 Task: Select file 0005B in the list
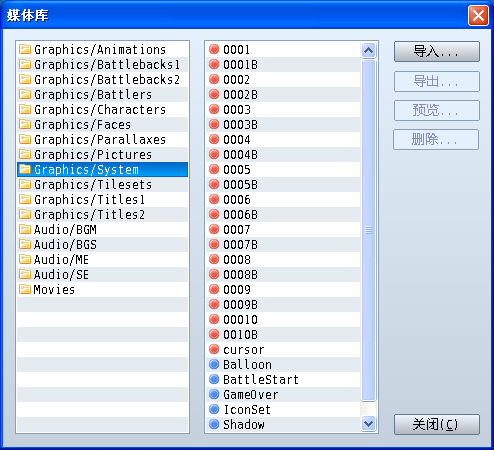click(283, 184)
